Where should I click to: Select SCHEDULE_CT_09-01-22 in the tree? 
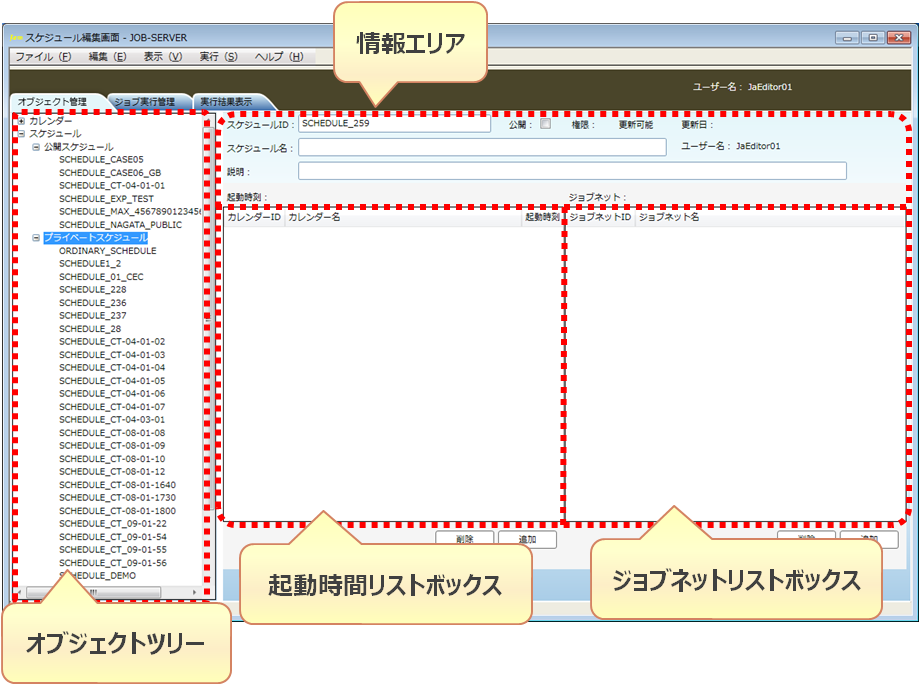point(113,524)
